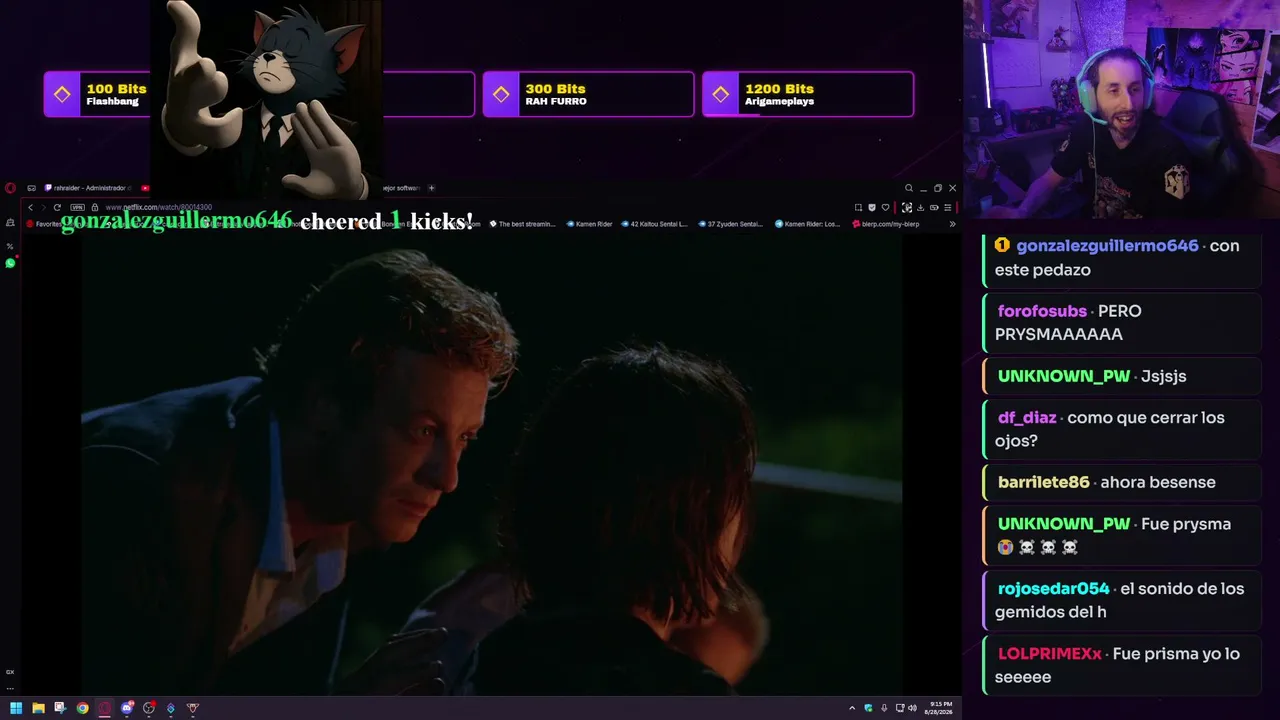This screenshot has width=1280, height=720.
Task: Open the 'Kamen Rider' bookmark
Action: click(589, 224)
